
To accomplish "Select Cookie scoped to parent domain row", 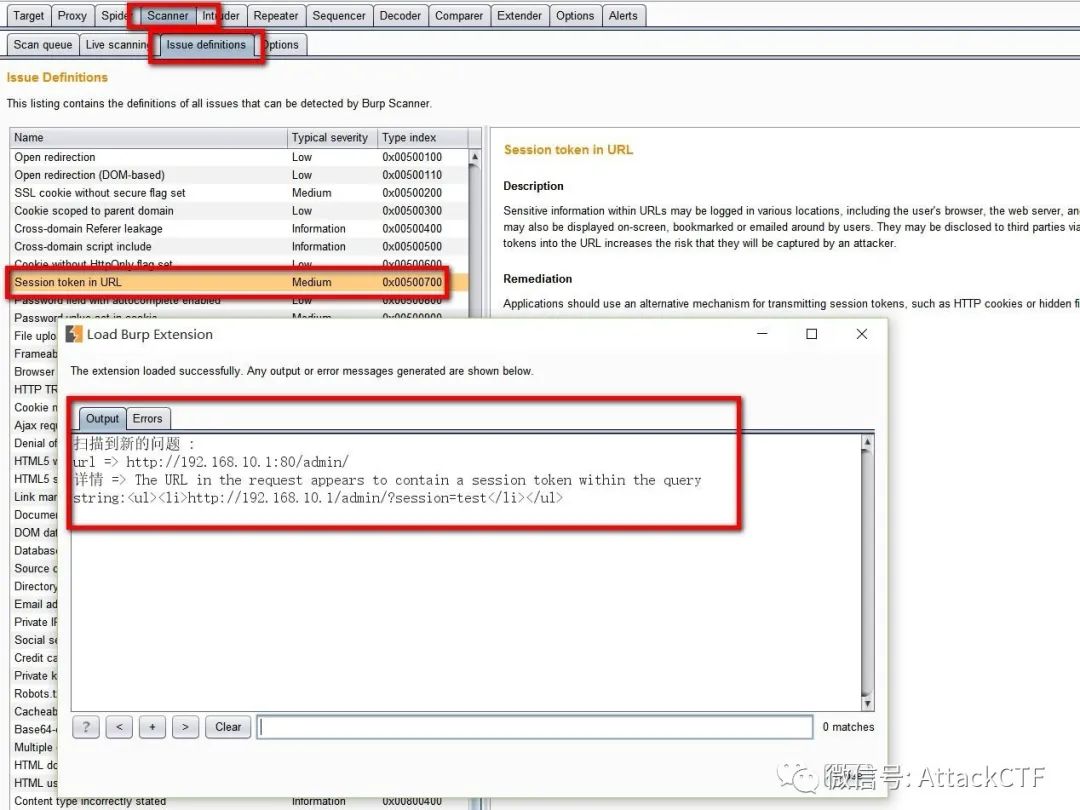I will coord(238,211).
